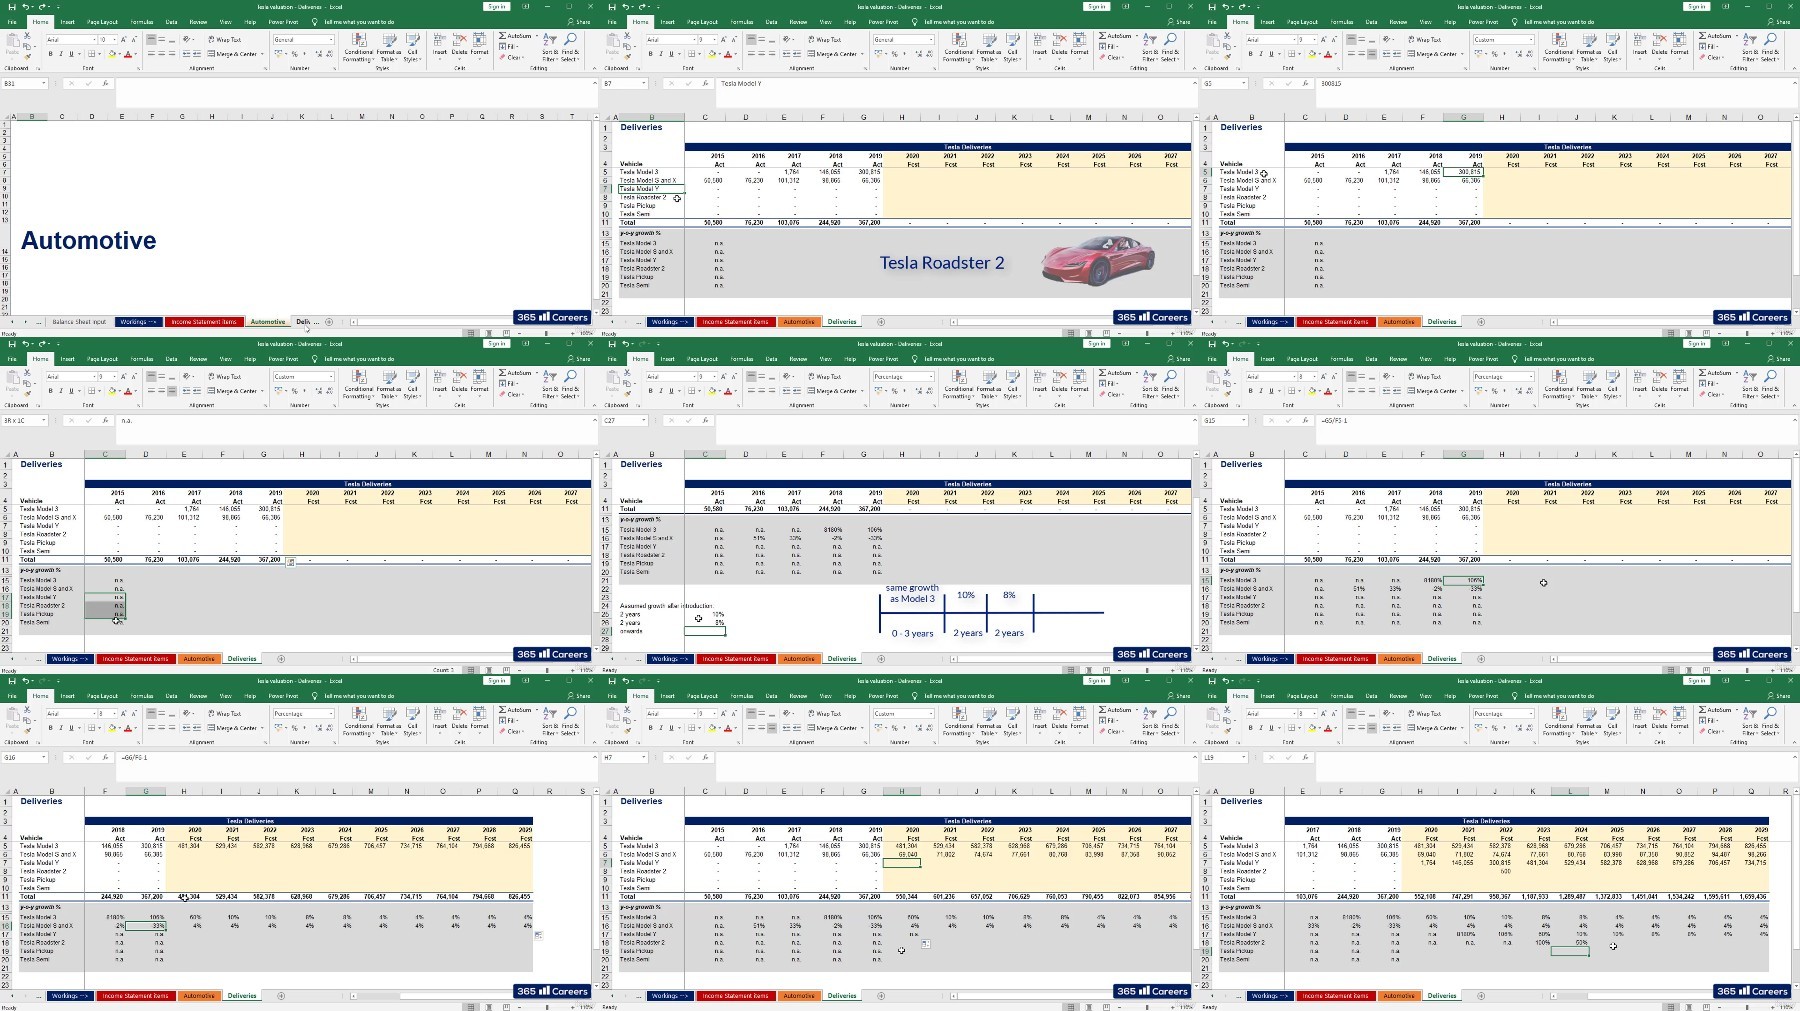
Task: Click the Tesla Roadster 2 car image
Action: point(1097,260)
